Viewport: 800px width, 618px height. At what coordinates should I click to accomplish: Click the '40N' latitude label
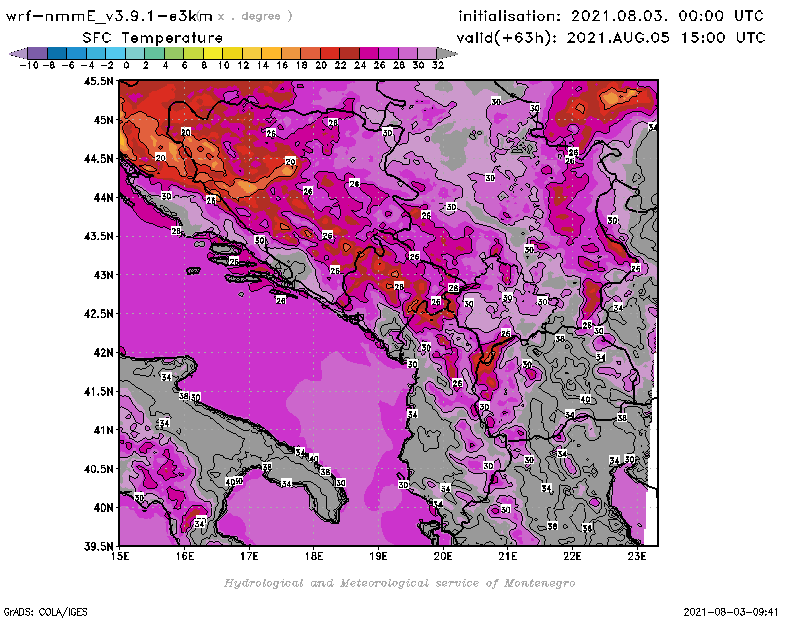tap(103, 508)
